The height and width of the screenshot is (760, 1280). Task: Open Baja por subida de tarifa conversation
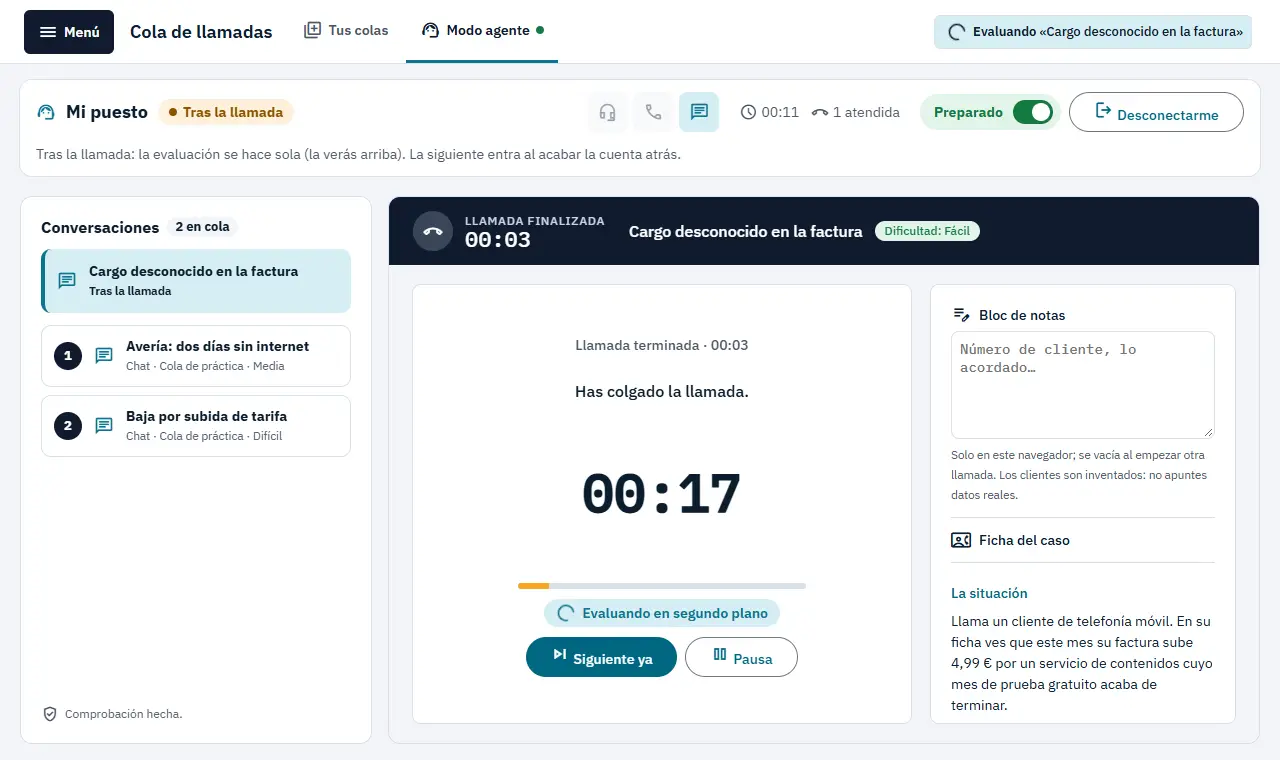[x=196, y=426]
